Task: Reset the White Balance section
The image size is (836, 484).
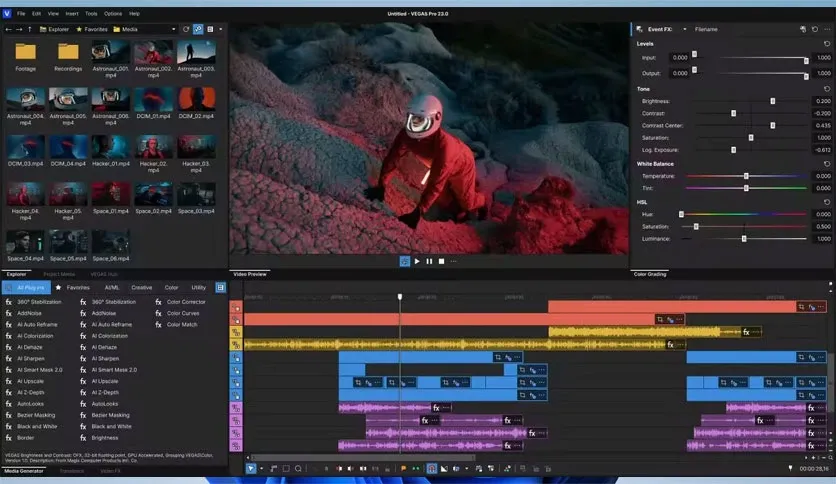Action: (827, 164)
